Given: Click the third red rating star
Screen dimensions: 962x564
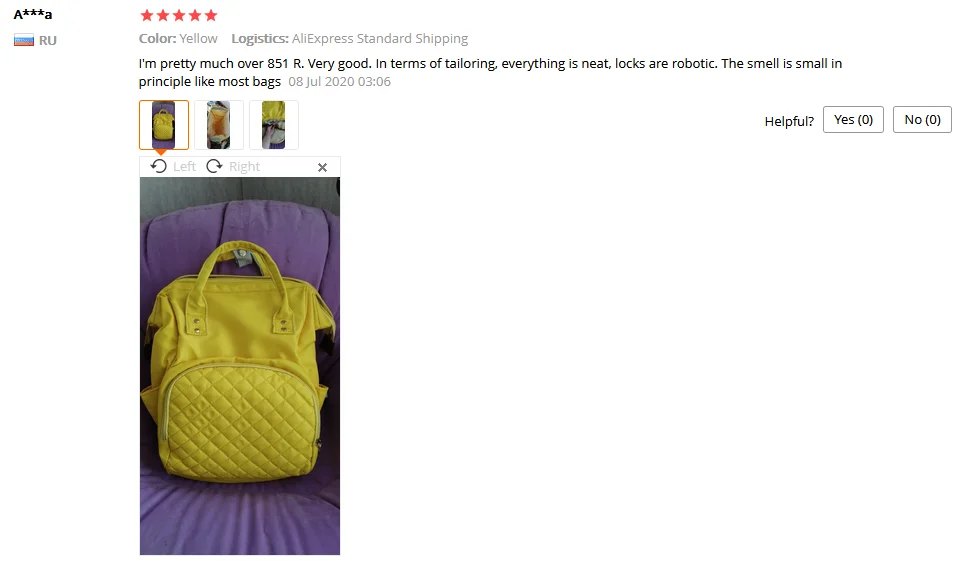Looking at the screenshot, I should [x=179, y=15].
